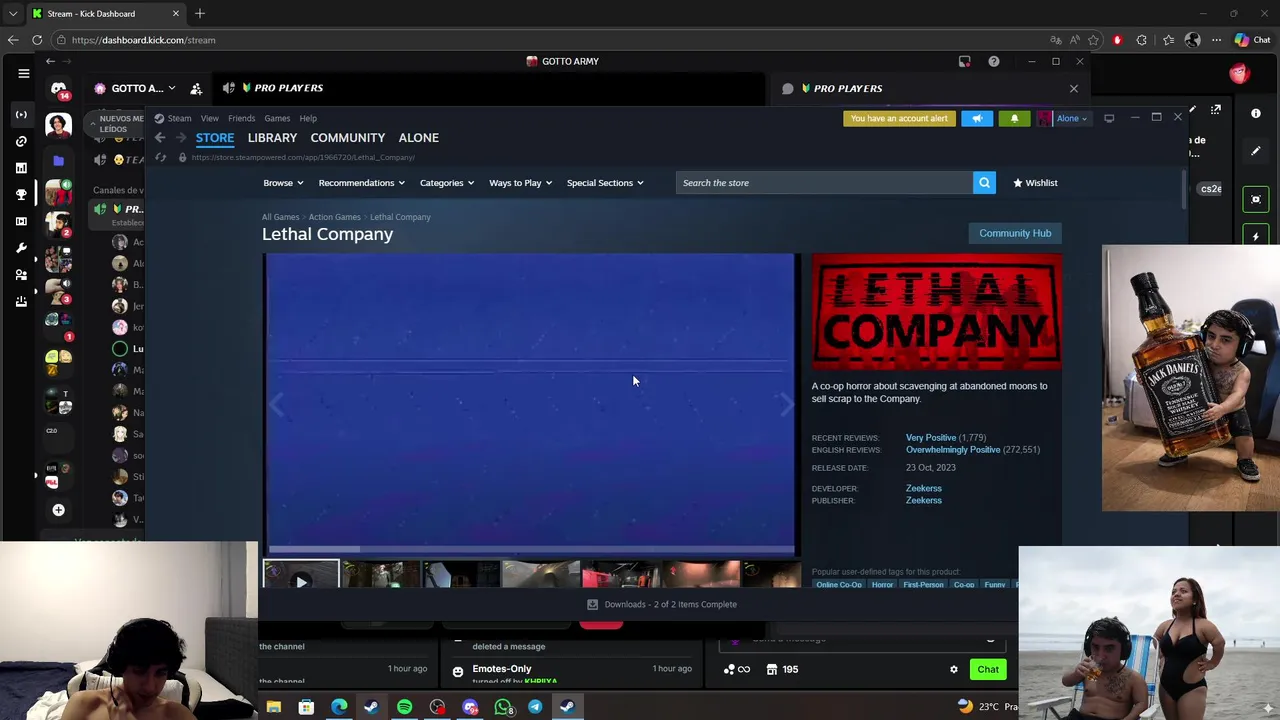Screen dimensions: 1280x720
Task: Expand Steam Categories dropdown
Action: [x=446, y=183]
